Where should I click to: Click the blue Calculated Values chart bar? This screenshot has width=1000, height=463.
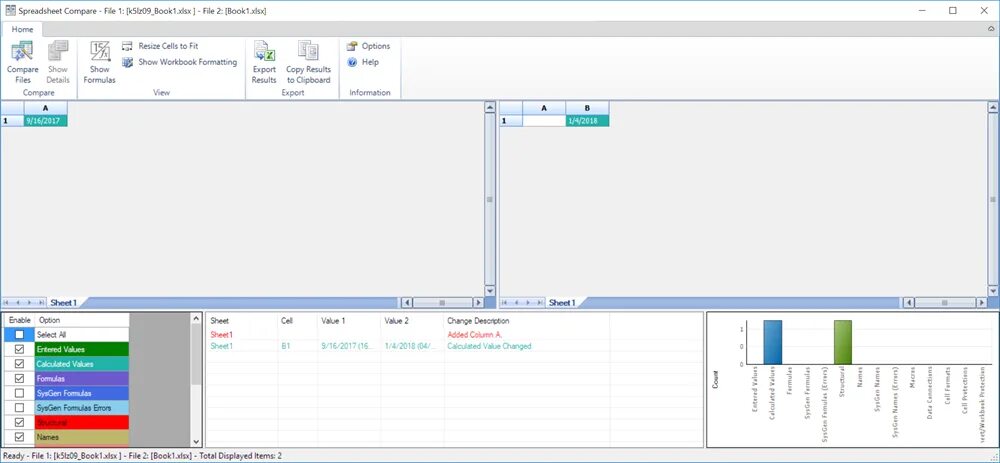[772, 342]
